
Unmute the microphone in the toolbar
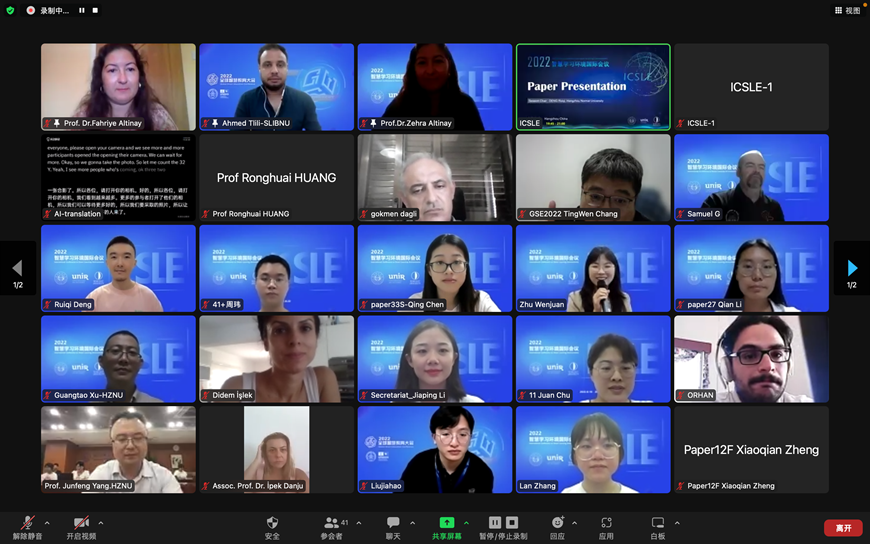28,524
